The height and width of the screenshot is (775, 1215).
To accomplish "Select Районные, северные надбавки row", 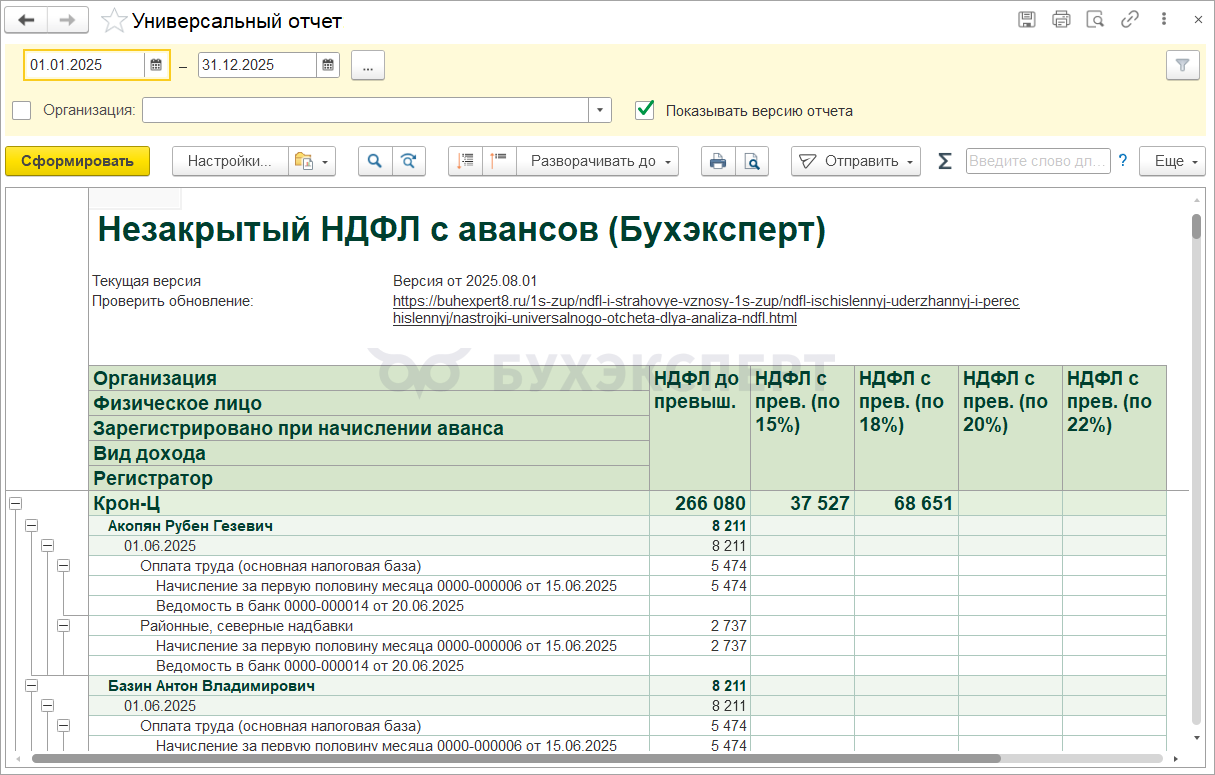I will click(369, 626).
